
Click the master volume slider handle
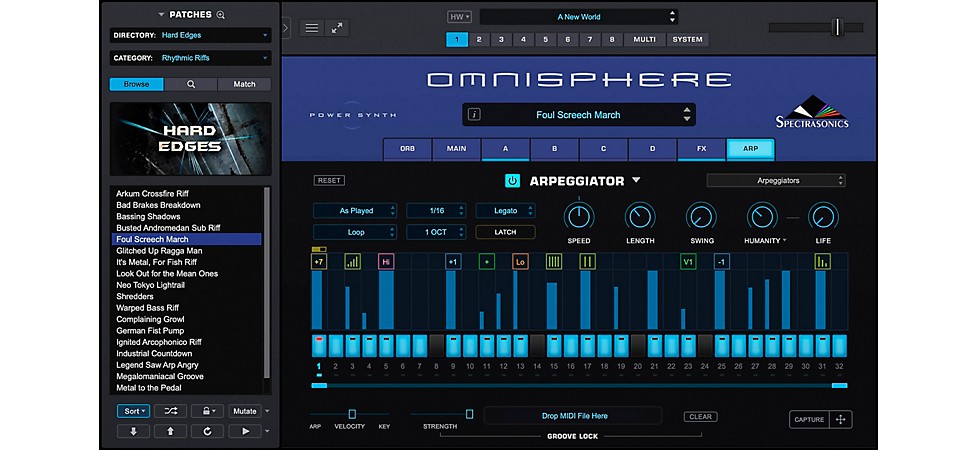pos(837,27)
